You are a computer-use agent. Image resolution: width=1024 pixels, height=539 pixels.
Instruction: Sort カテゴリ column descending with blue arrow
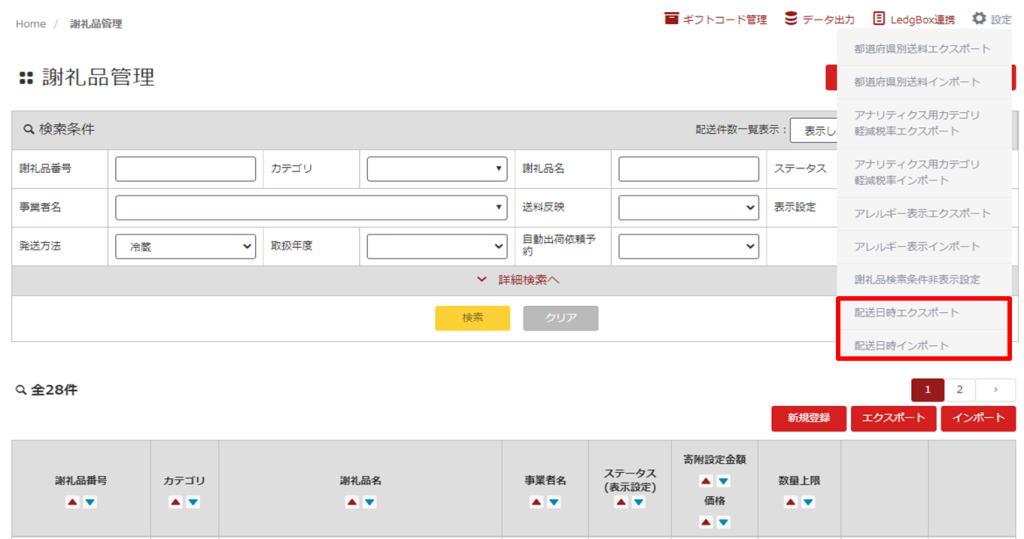(194, 502)
